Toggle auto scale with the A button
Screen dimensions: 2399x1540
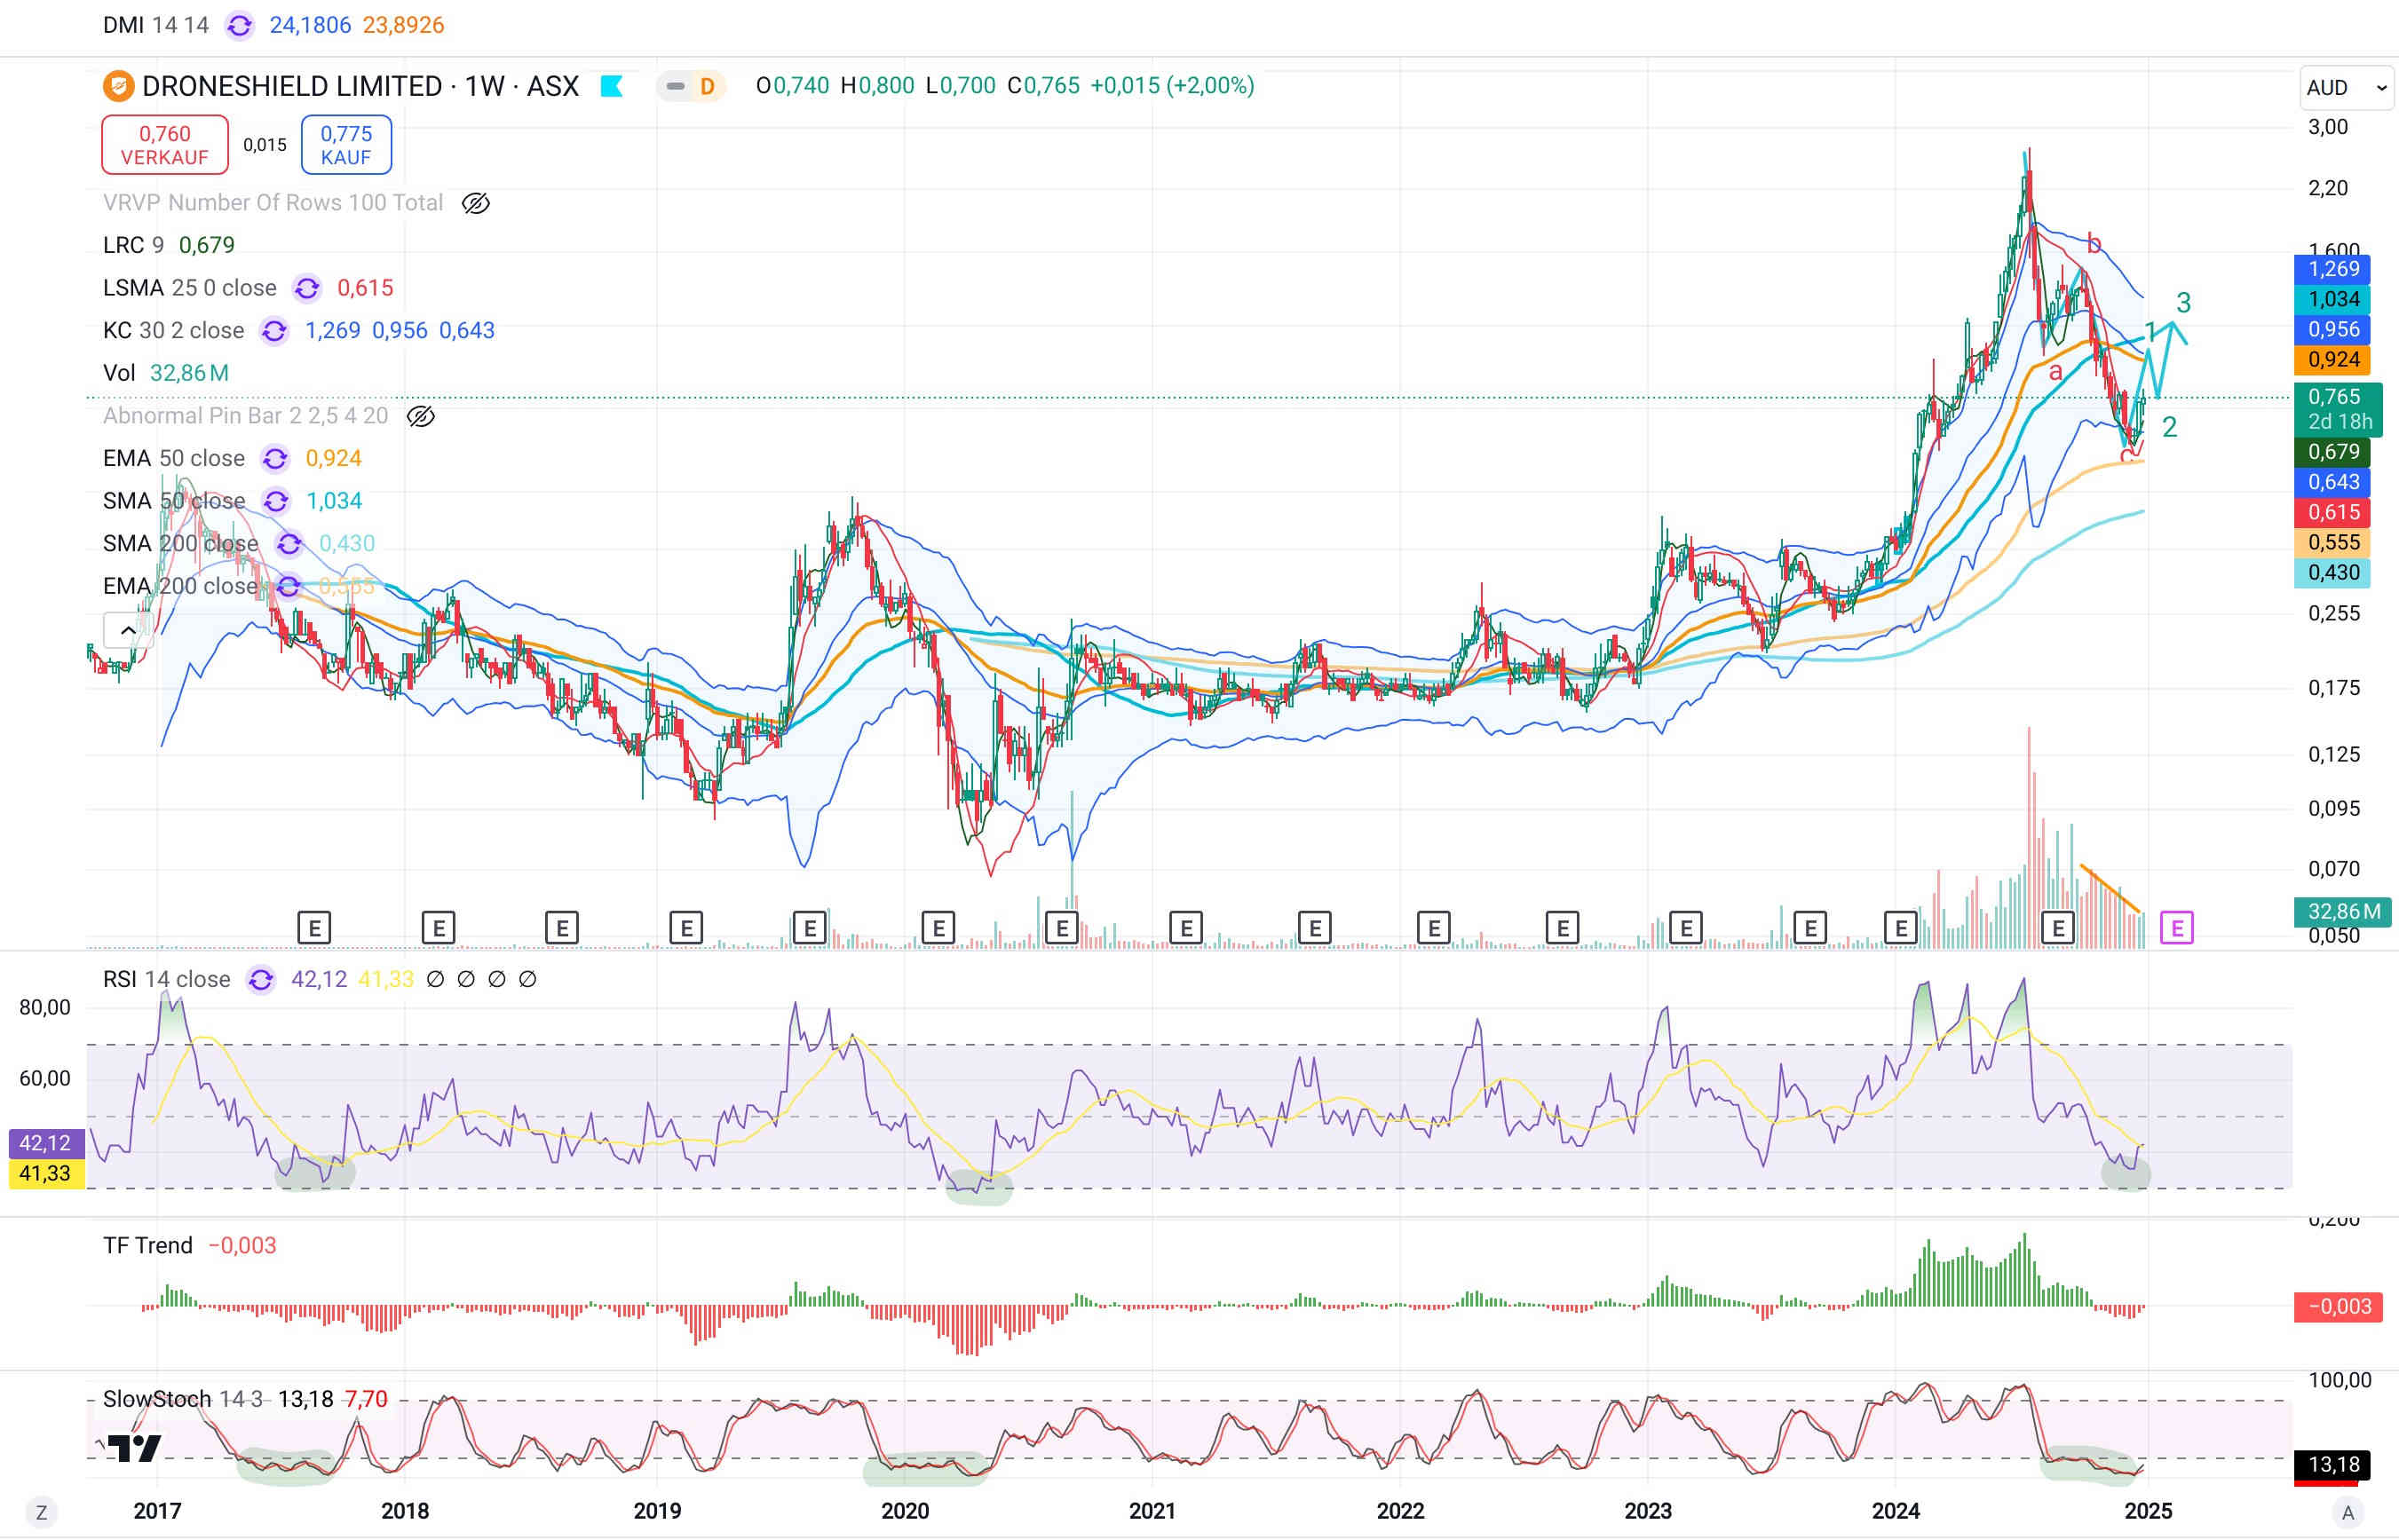coord(2347,1512)
